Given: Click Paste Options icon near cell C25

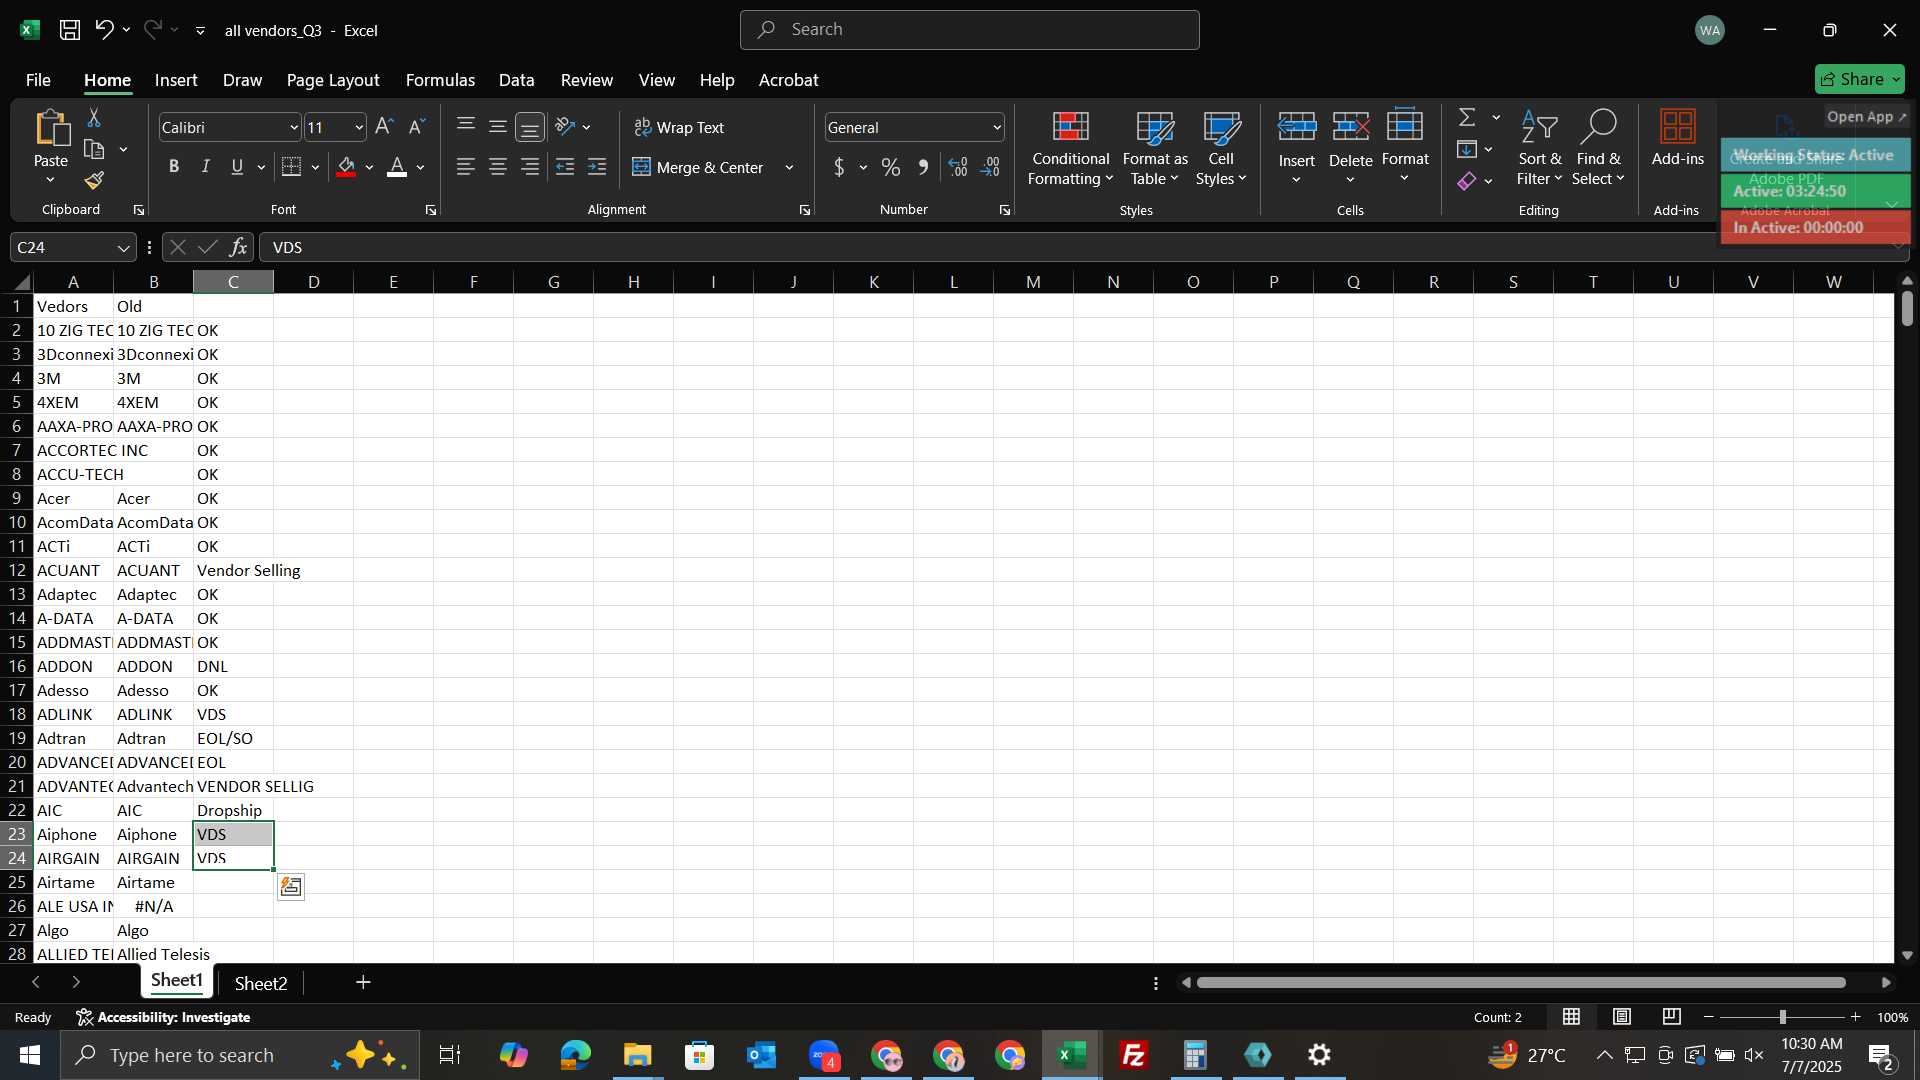Looking at the screenshot, I should click(291, 887).
